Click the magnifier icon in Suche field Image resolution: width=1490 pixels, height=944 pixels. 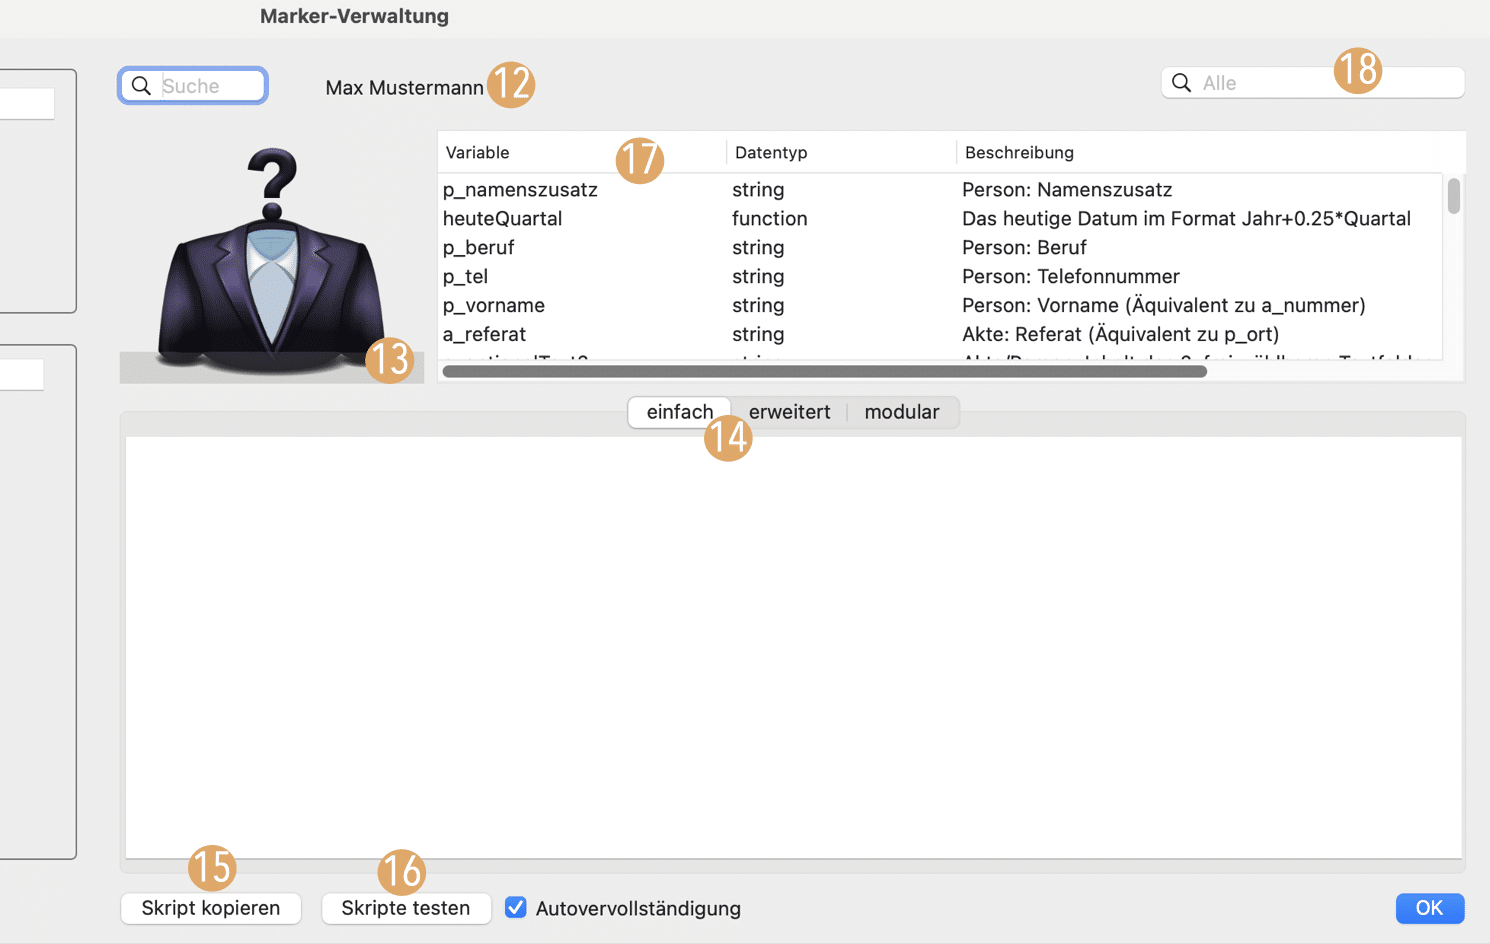pyautogui.click(x=142, y=86)
